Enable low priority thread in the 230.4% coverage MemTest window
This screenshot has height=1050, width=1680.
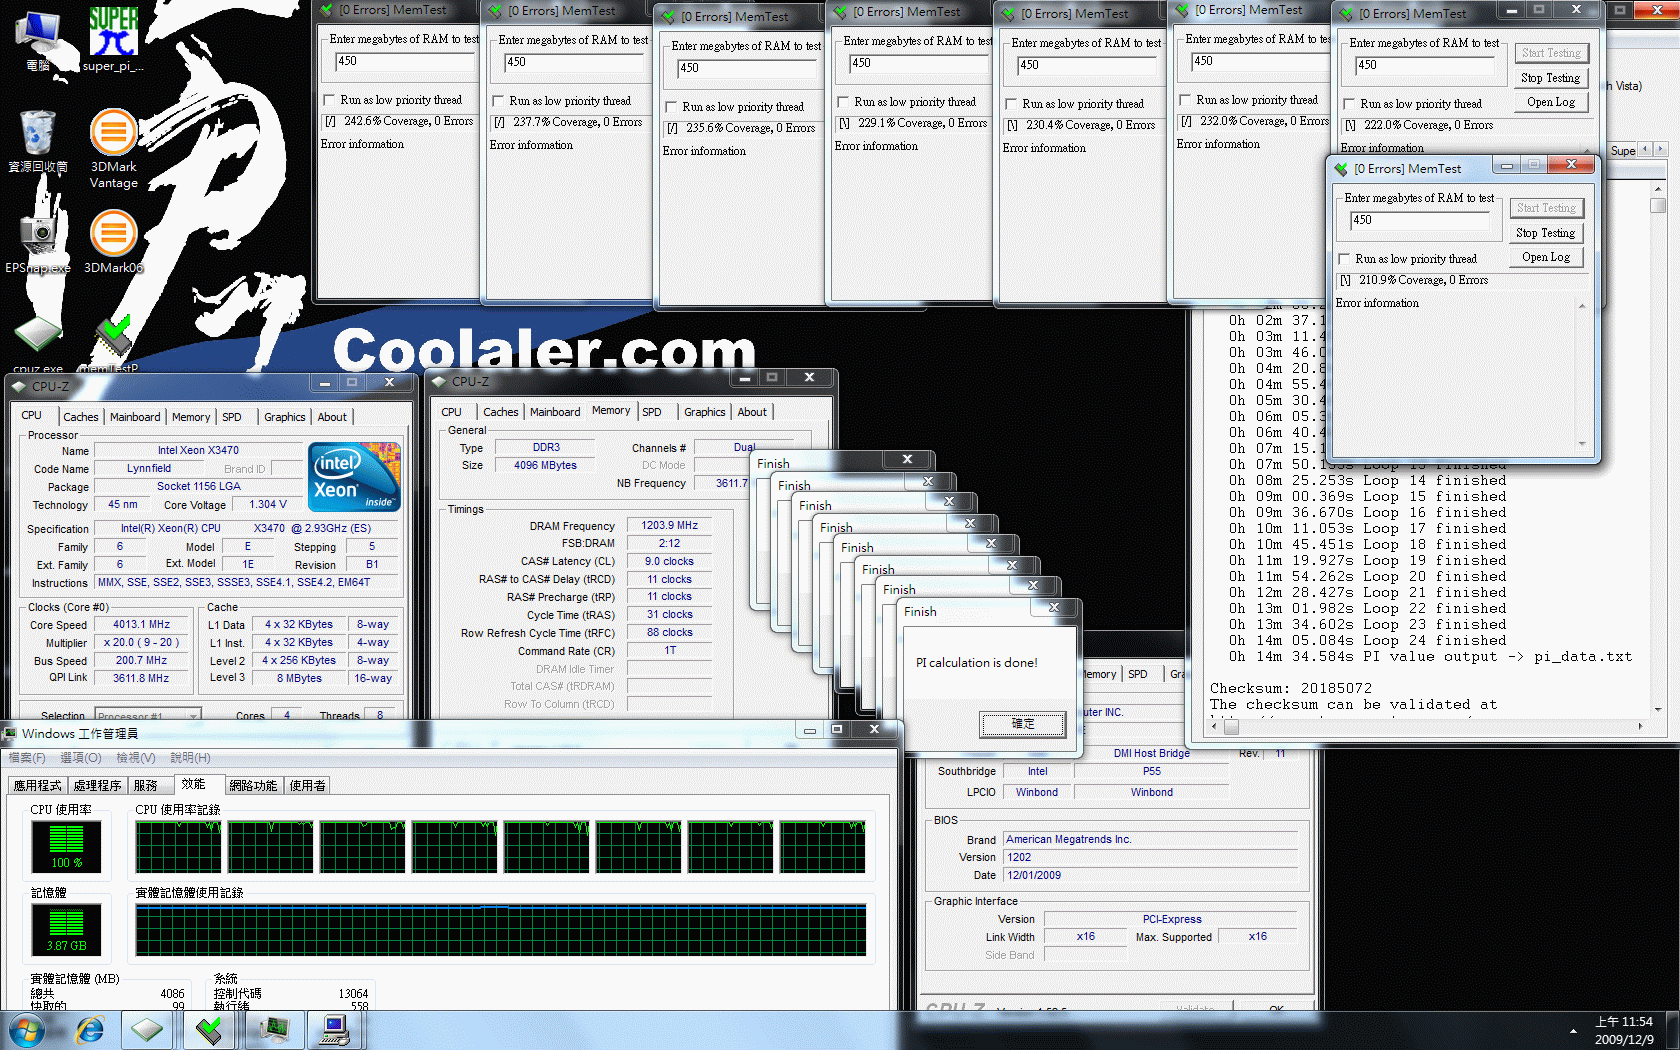[x=1011, y=104]
